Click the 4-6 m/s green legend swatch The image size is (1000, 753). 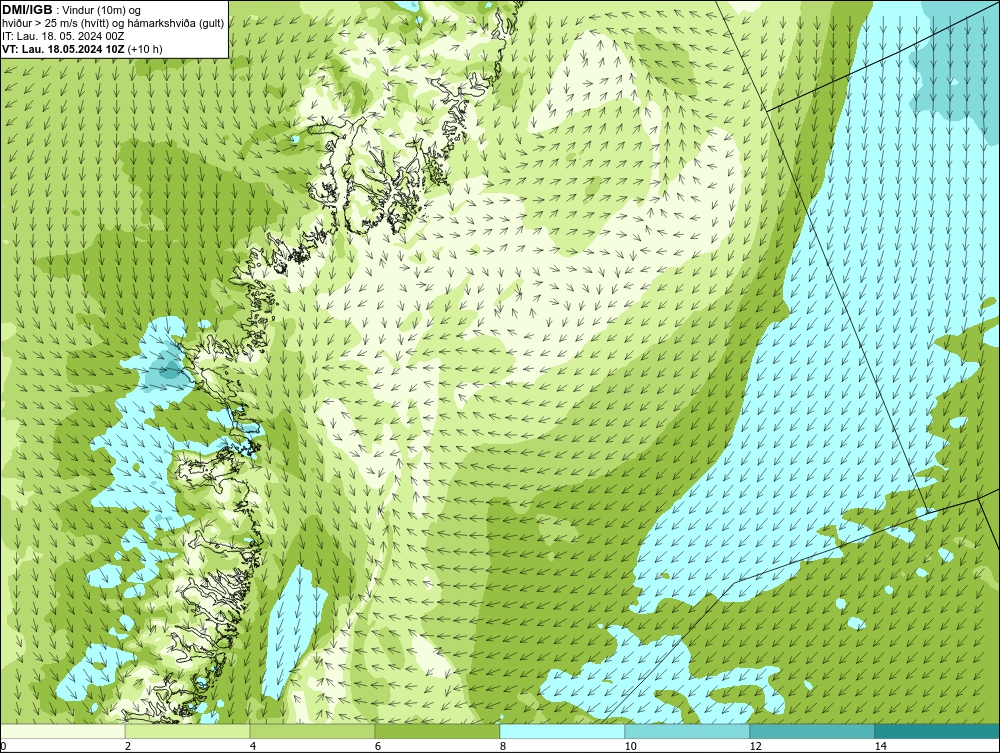(x=312, y=731)
